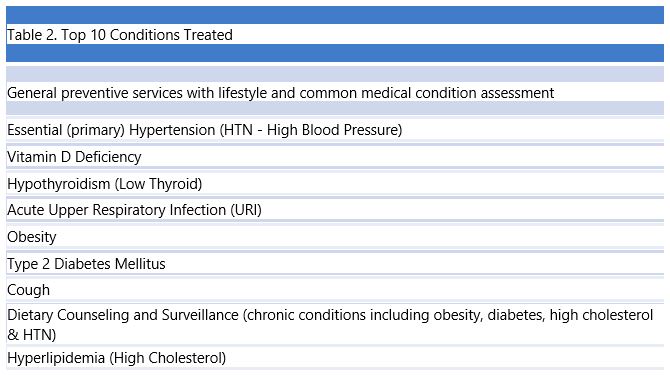Click the '& HTN)' continuation line
This screenshot has height=375, width=670.
coord(32,335)
